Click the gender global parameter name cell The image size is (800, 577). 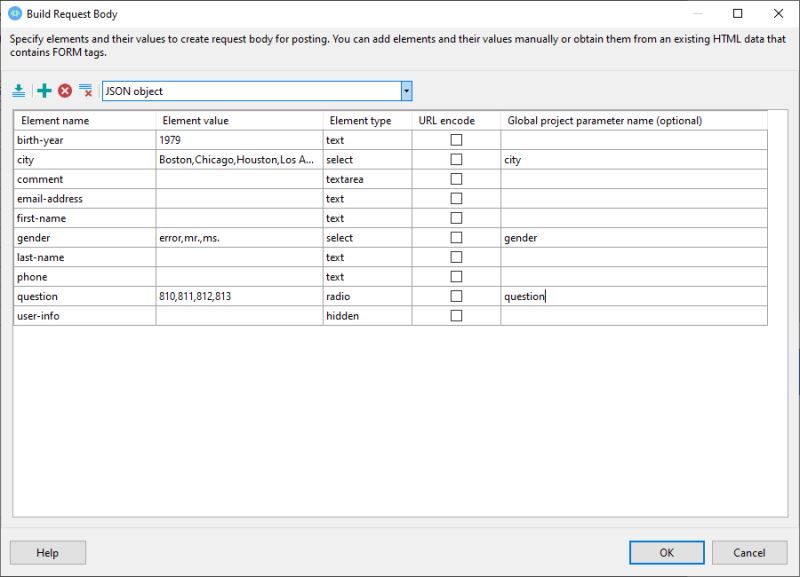[634, 238]
